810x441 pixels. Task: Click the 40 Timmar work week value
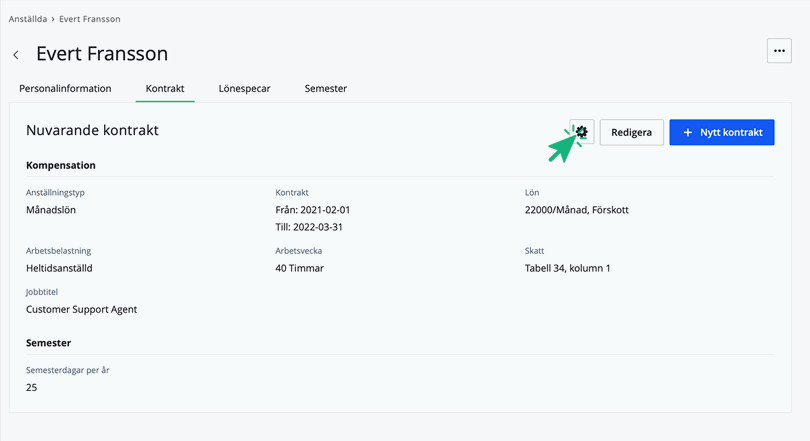[299, 268]
